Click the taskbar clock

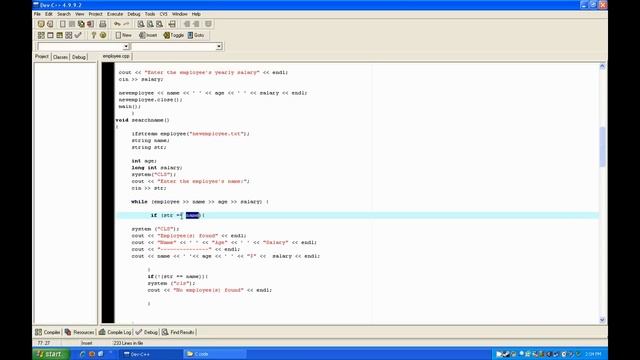pos(593,354)
